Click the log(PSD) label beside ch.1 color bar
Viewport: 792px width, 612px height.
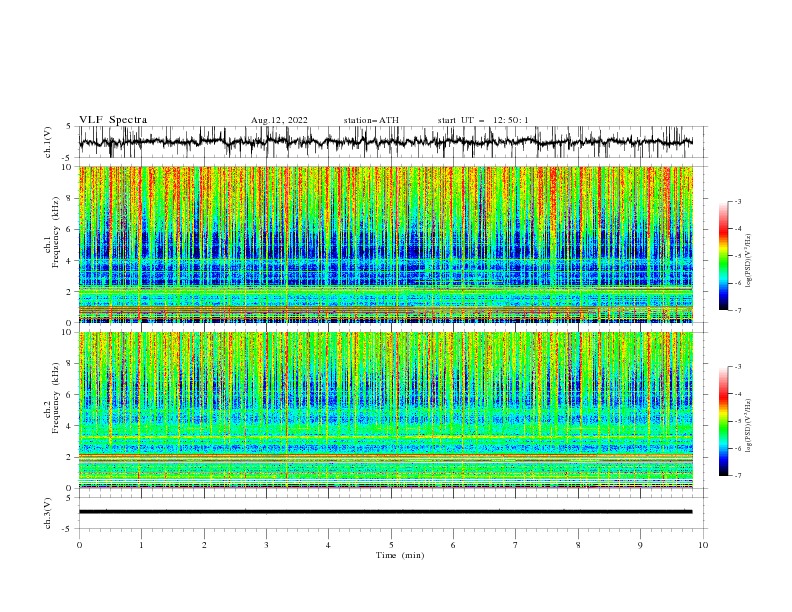pos(749,260)
